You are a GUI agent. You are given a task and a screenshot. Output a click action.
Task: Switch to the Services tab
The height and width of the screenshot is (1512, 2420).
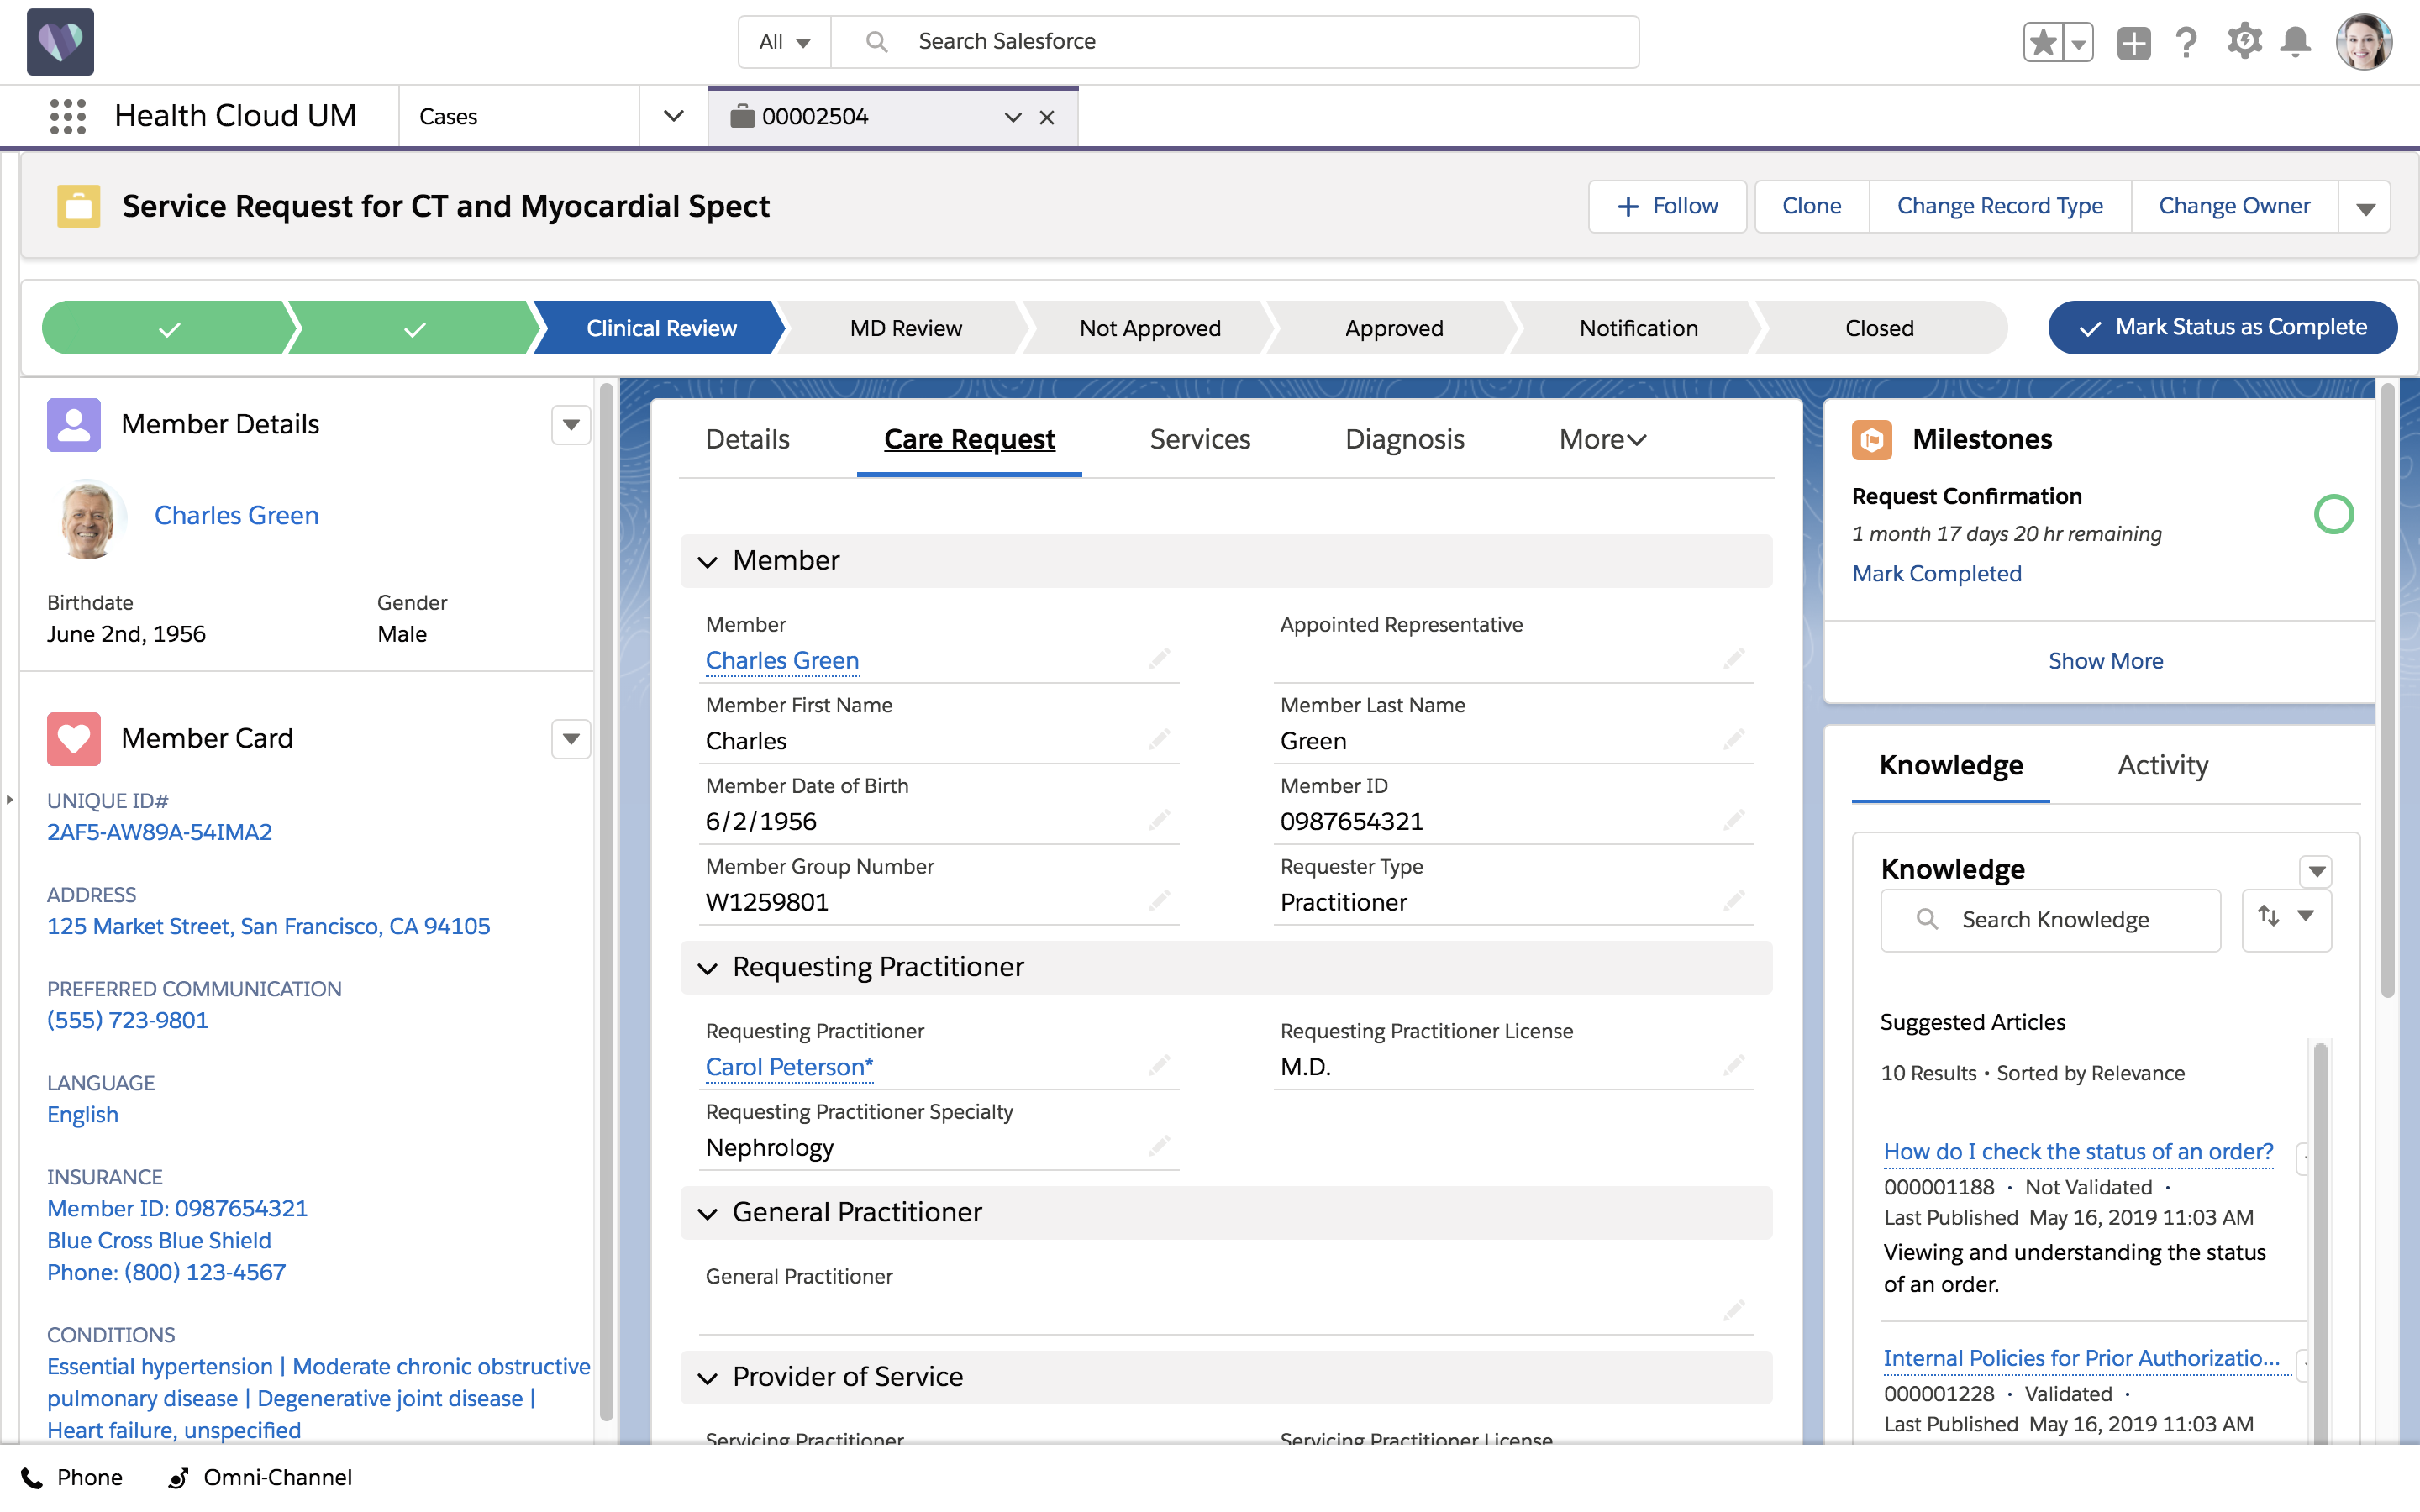pos(1200,439)
